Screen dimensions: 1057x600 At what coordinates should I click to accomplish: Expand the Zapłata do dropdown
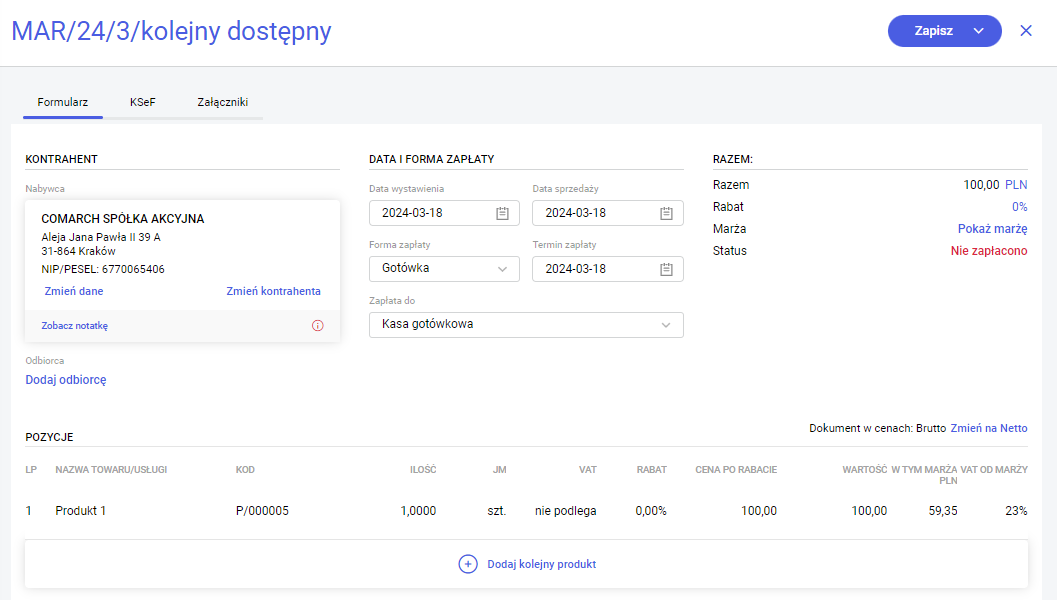pyautogui.click(x=526, y=325)
